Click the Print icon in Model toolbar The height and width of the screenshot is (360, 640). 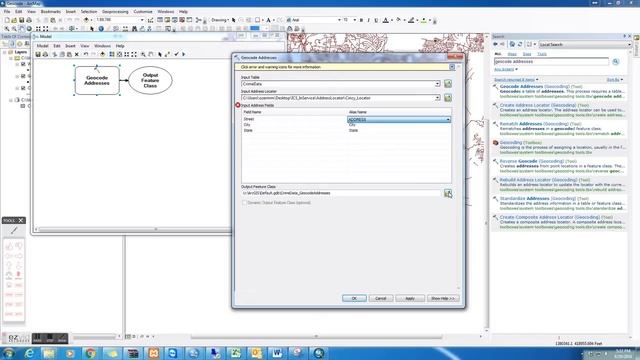point(45,54)
